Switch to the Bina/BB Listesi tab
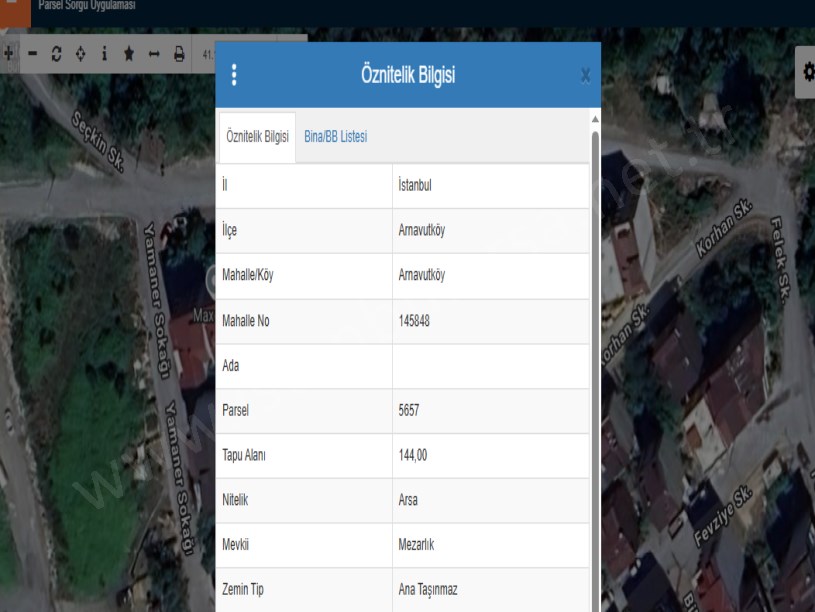The height and width of the screenshot is (612, 815). pyautogui.click(x=335, y=137)
